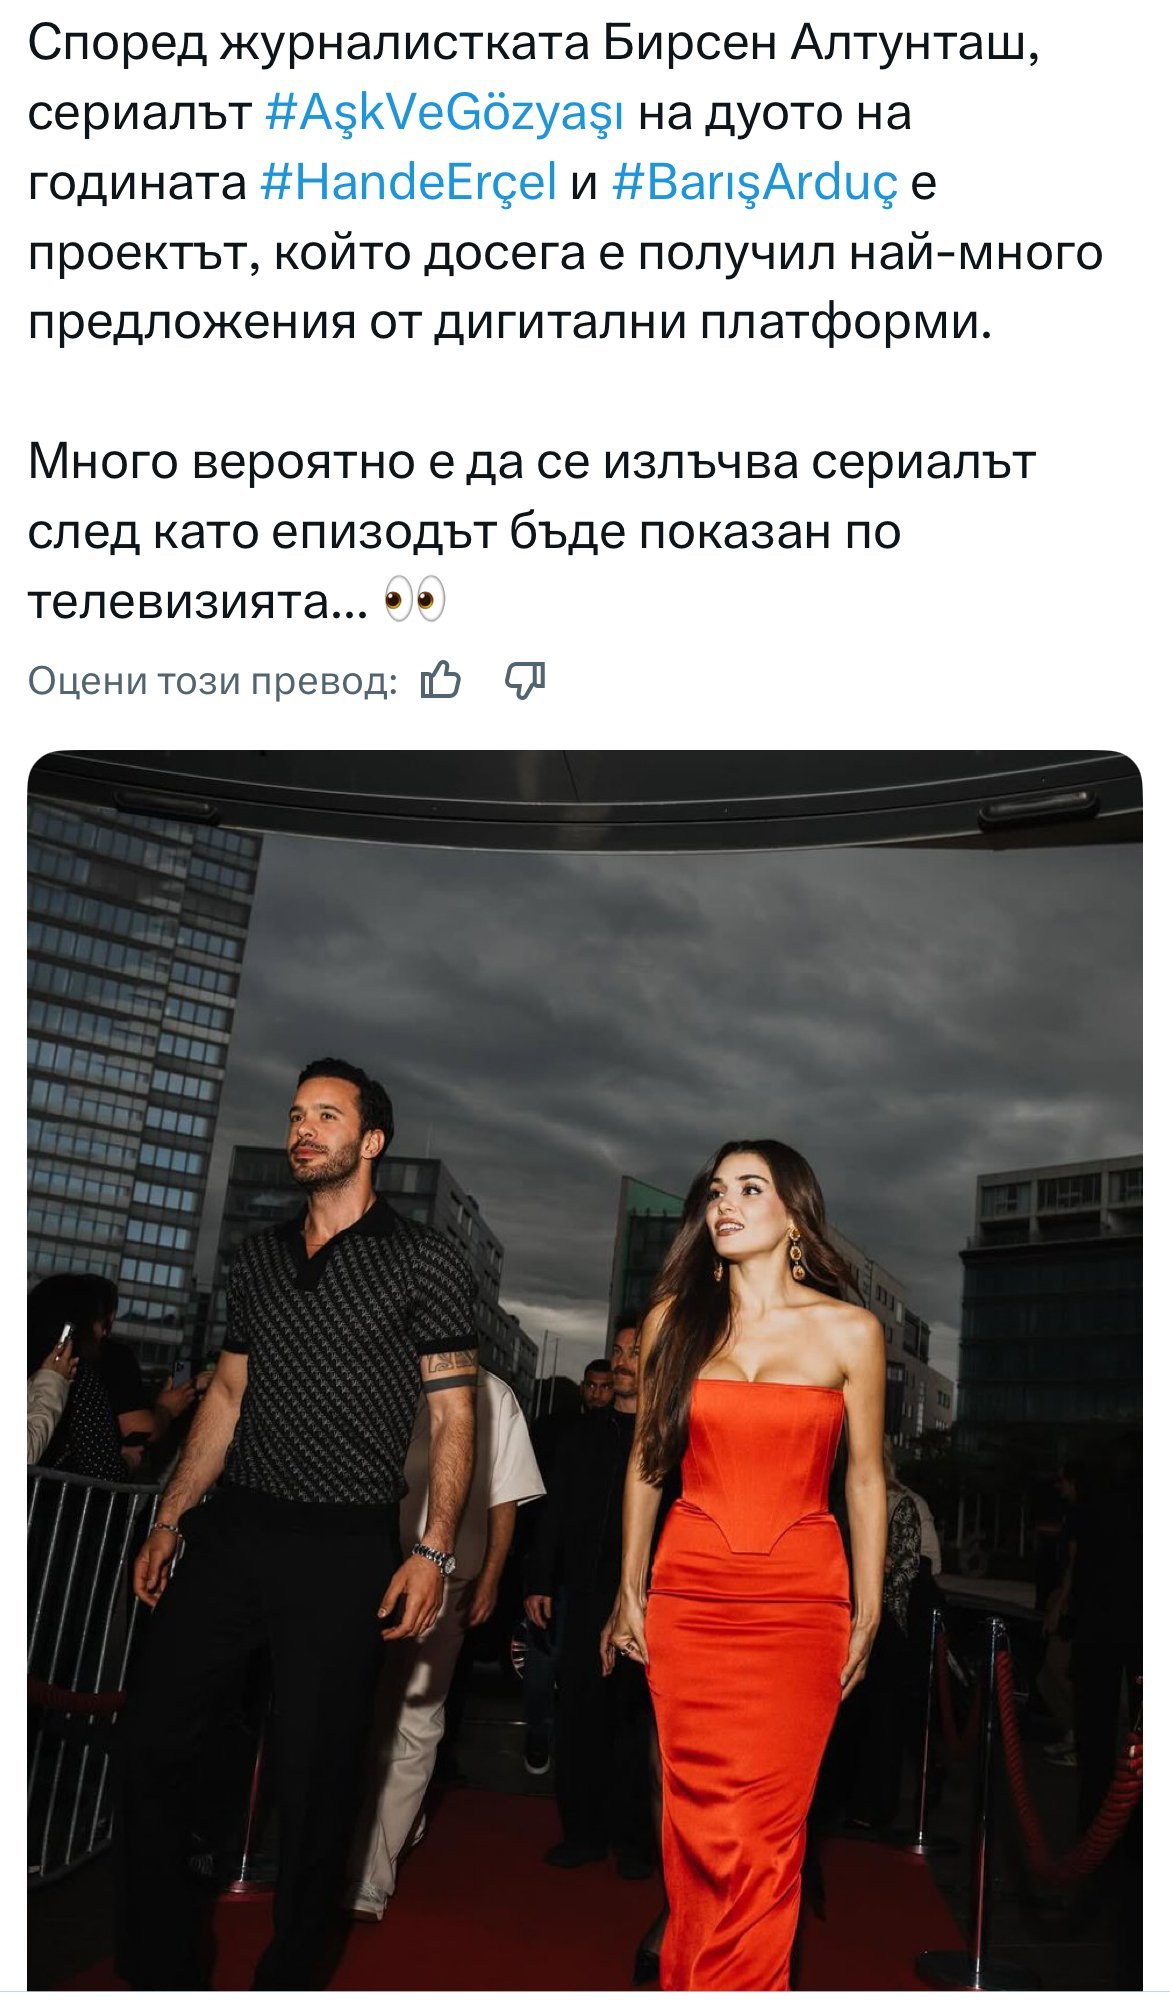This screenshot has height=2016, width=1170.
Task: Tap the #BarışArduç hashtag
Action: point(754,183)
